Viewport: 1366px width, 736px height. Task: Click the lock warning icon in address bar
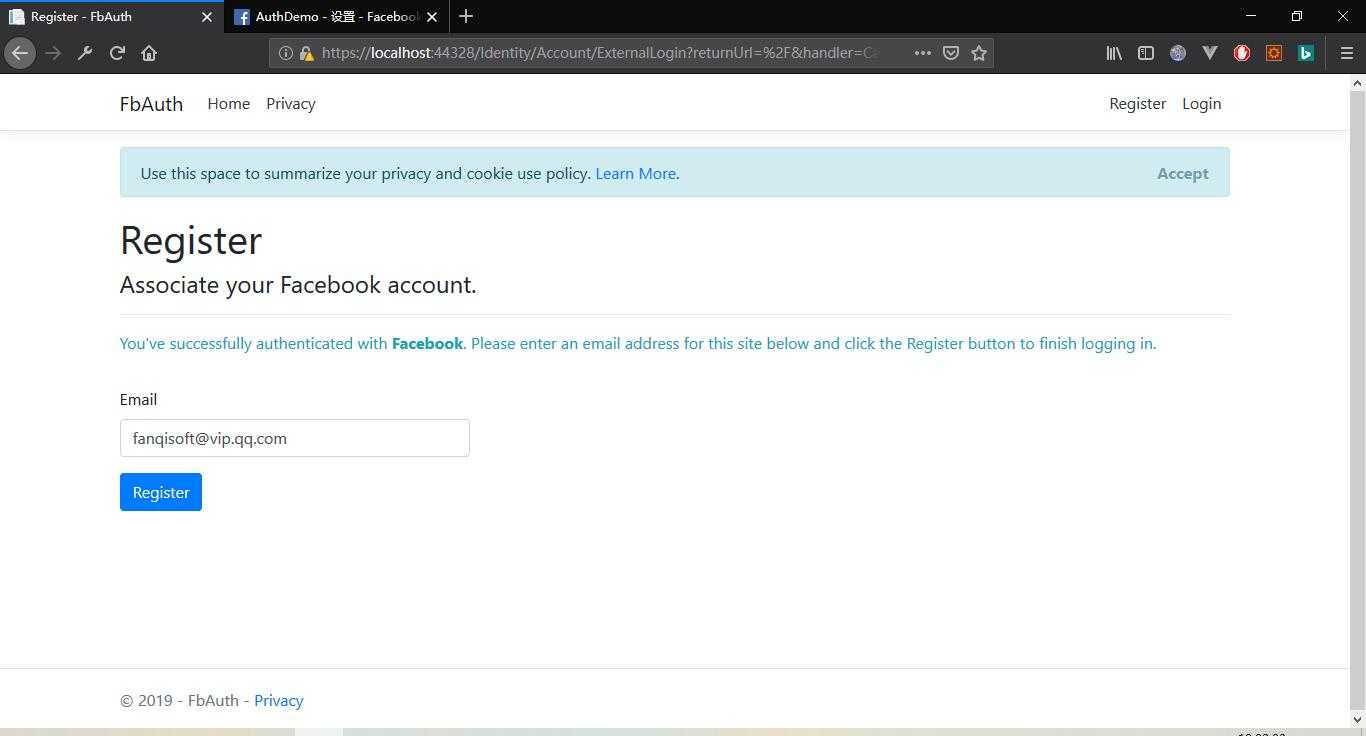(x=307, y=53)
